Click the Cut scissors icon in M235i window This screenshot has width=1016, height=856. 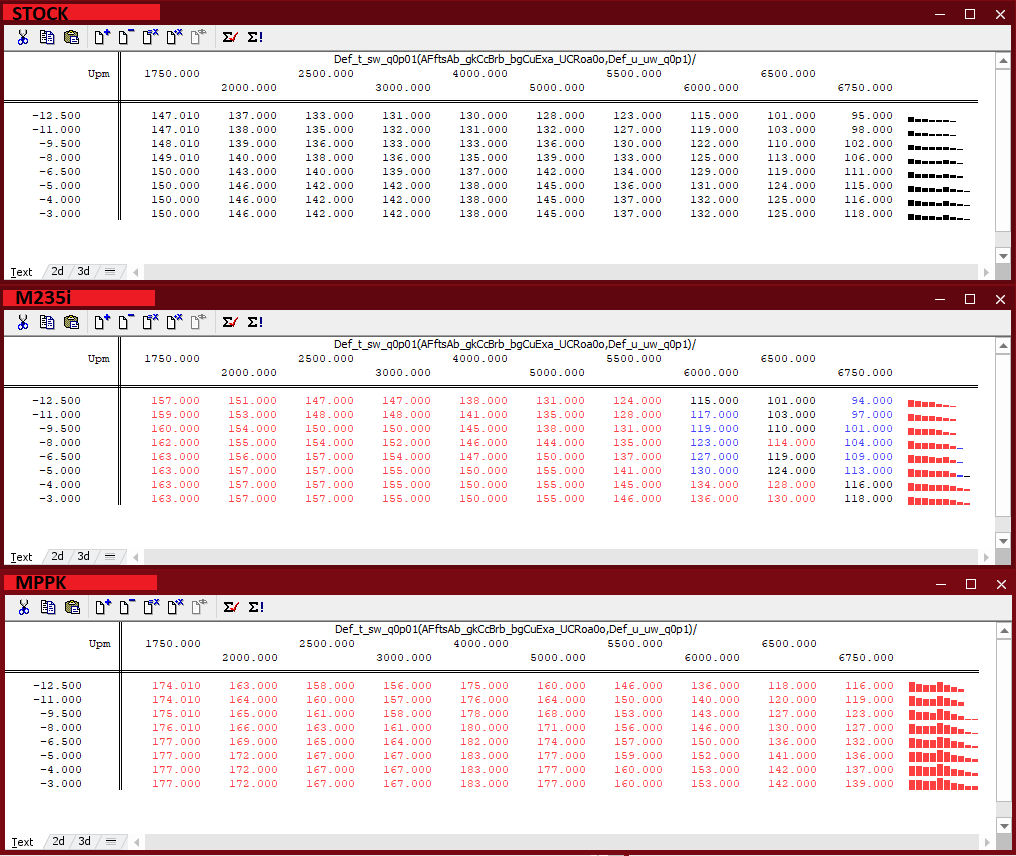point(23,323)
